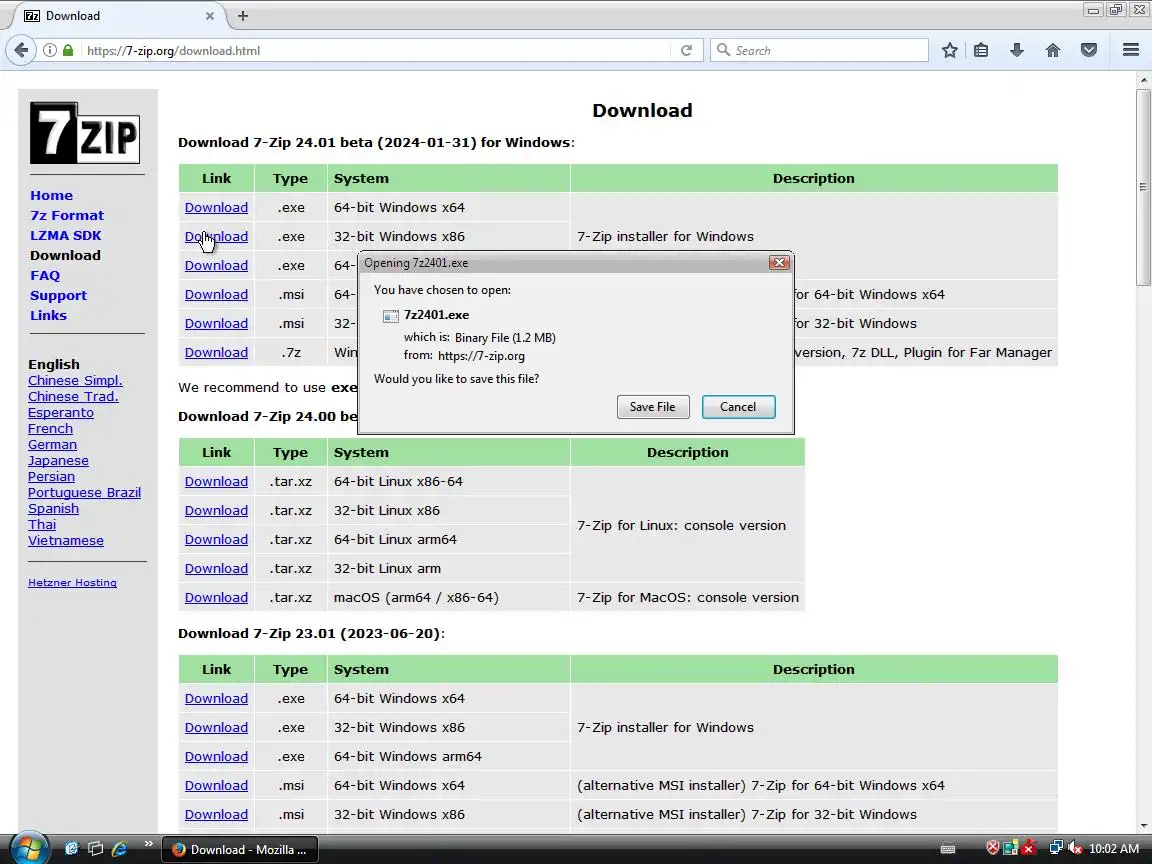Click the URL address bar
Screen dimensions: 1152x864
coord(375,50)
